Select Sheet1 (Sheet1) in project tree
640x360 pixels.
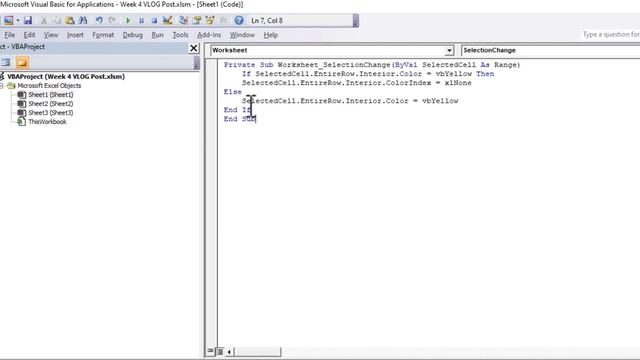(51, 95)
